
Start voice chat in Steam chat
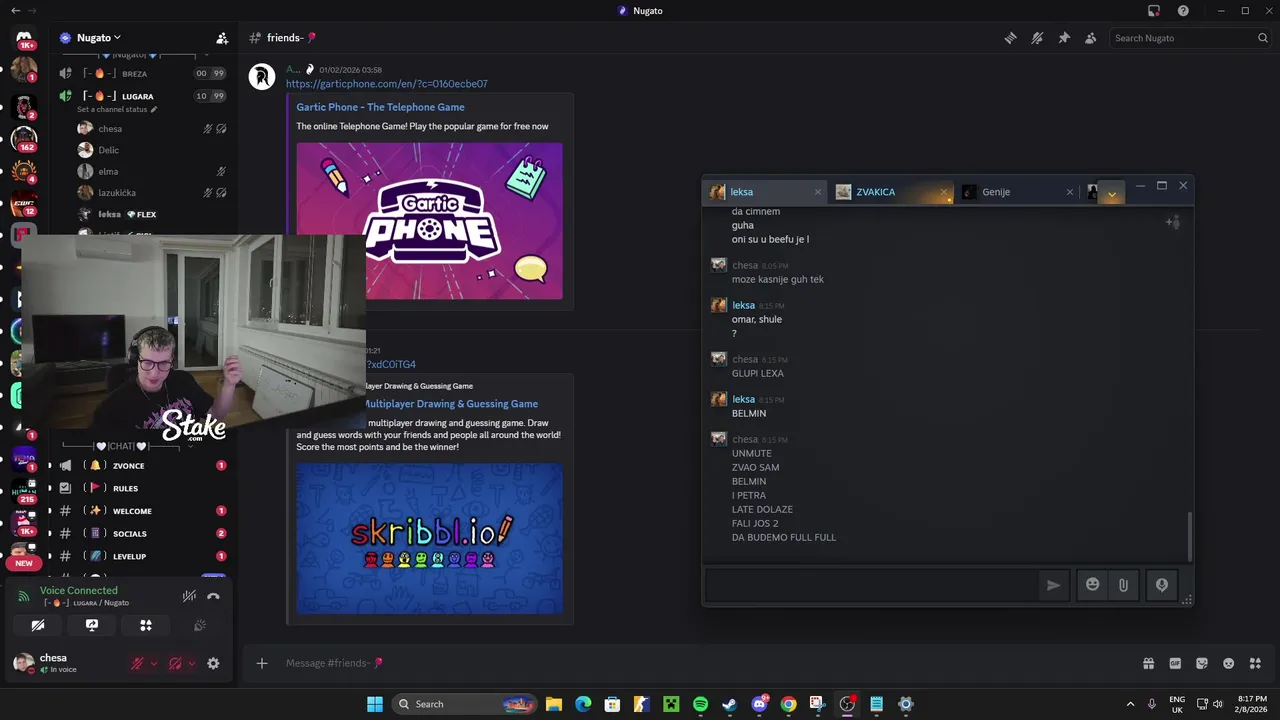point(1161,585)
